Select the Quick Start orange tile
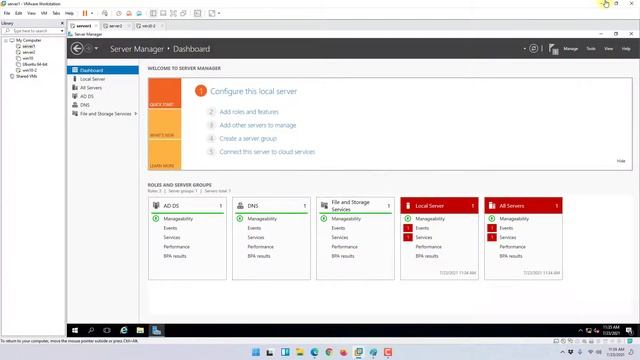Image resolution: width=640 pixels, height=360 pixels. [x=164, y=93]
